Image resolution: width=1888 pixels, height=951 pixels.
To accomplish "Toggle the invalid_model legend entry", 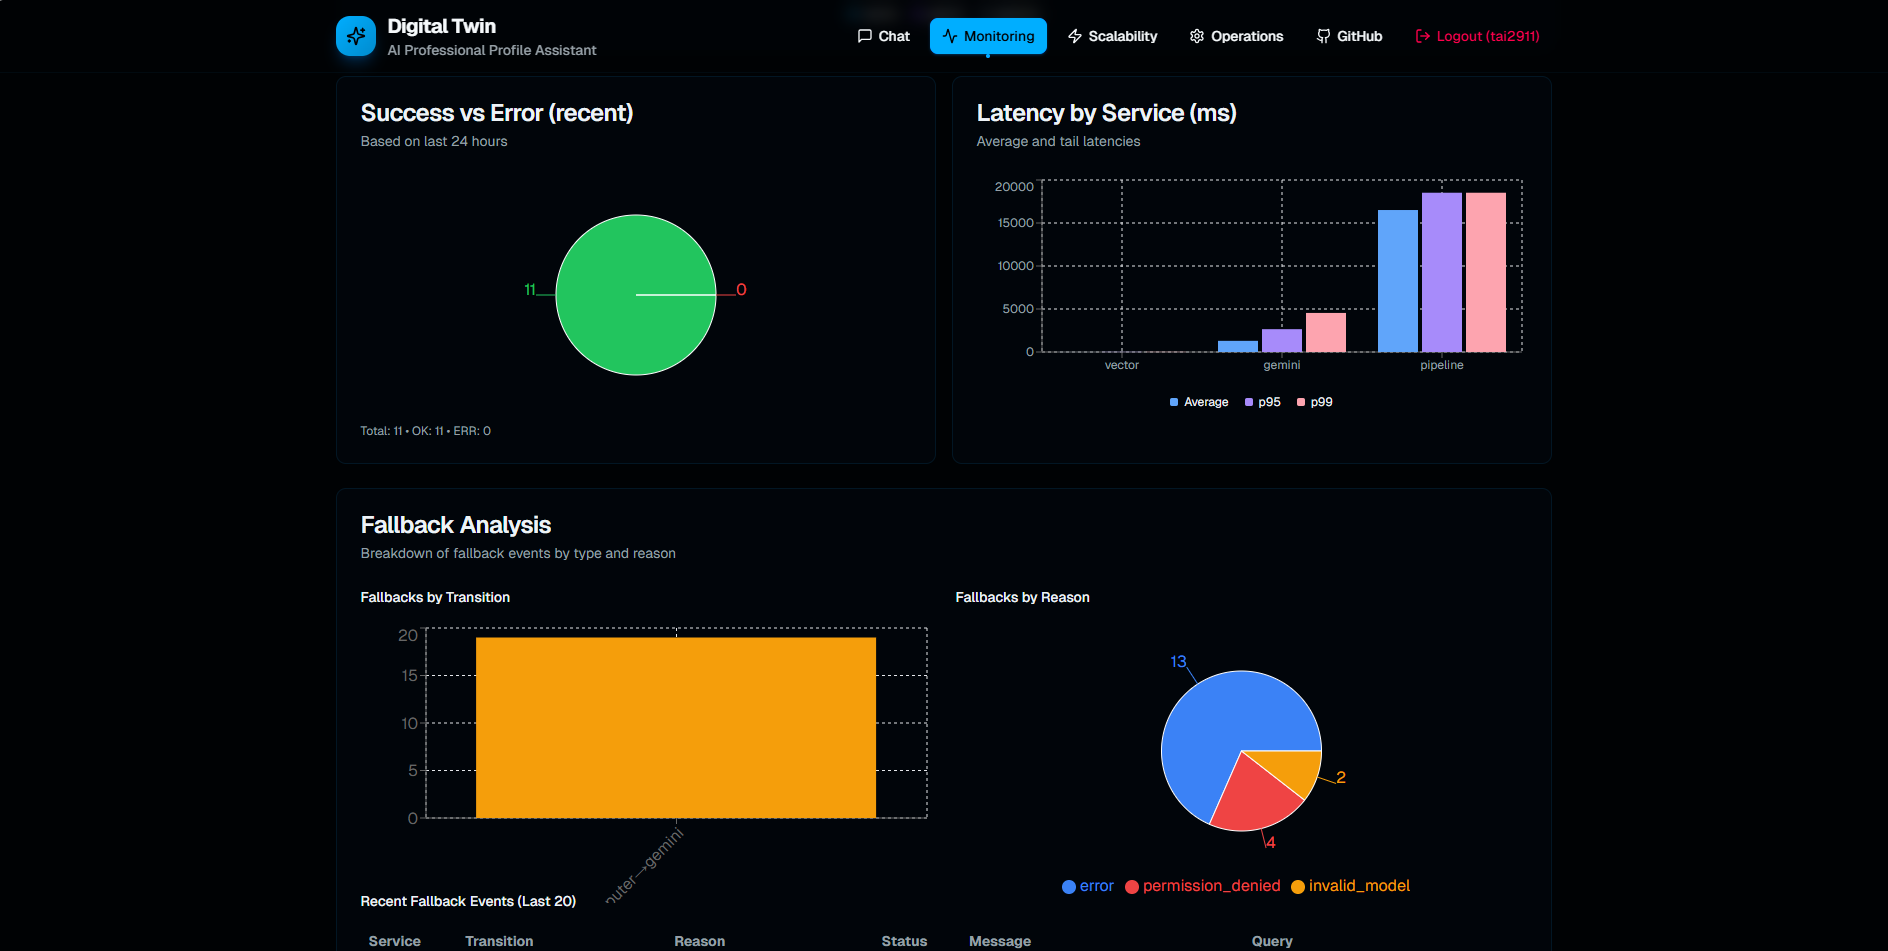I will click(1350, 886).
